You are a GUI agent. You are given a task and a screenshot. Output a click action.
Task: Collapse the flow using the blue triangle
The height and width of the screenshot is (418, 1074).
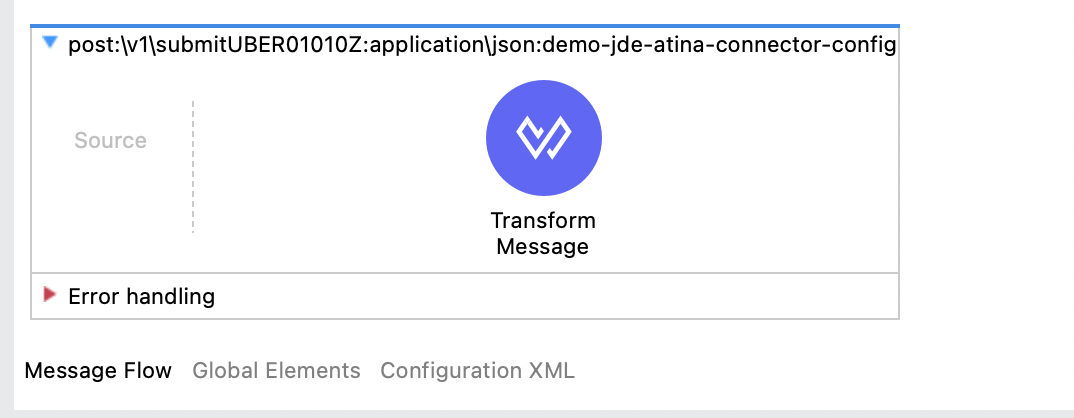50,44
